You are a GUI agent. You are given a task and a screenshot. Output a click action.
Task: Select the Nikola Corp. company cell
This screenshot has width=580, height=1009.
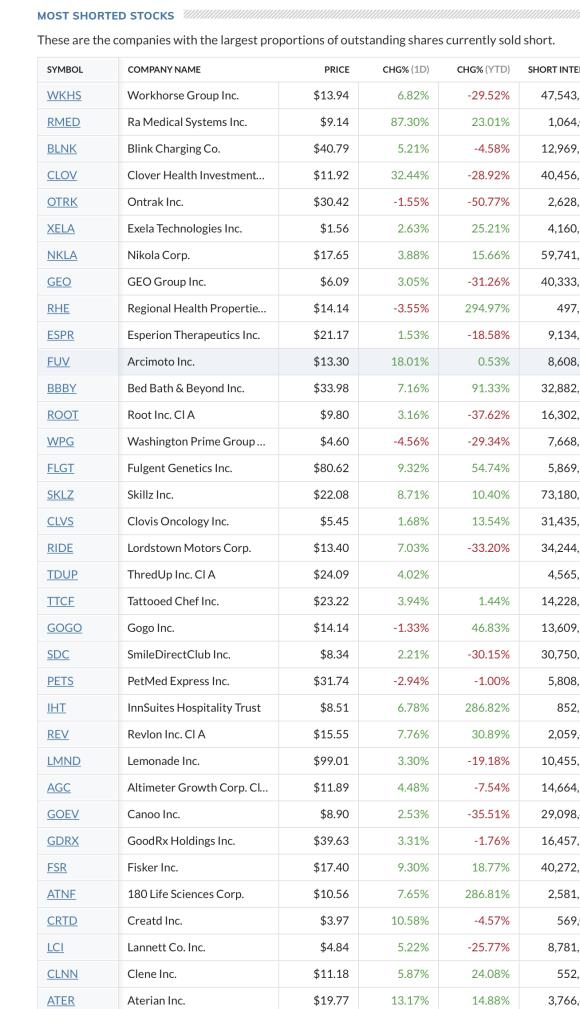point(158,255)
